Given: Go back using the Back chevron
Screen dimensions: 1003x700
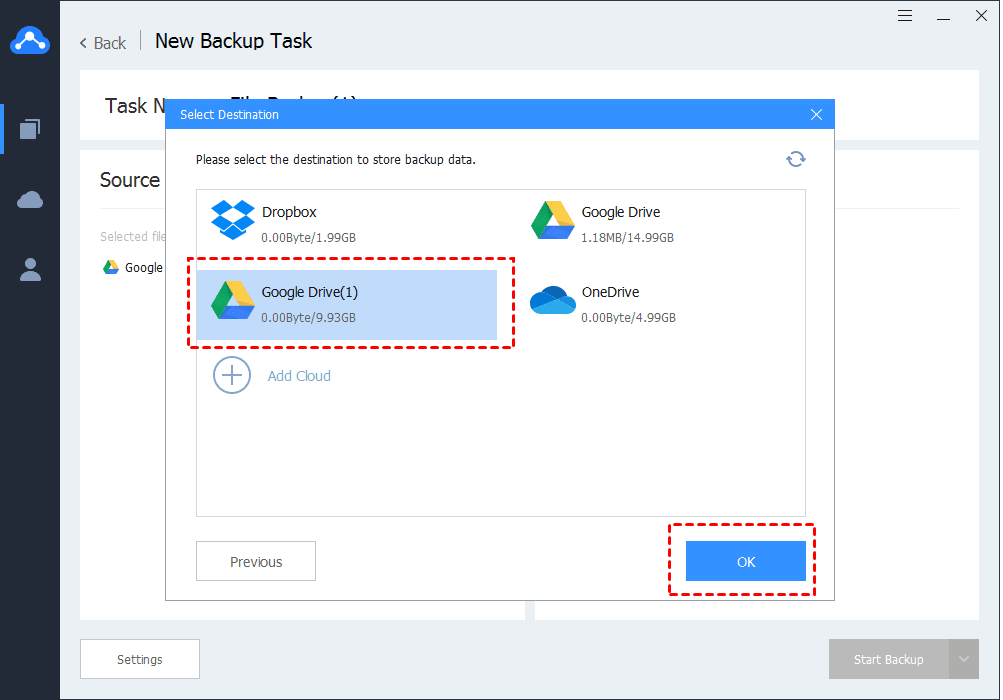Looking at the screenshot, I should click(83, 43).
